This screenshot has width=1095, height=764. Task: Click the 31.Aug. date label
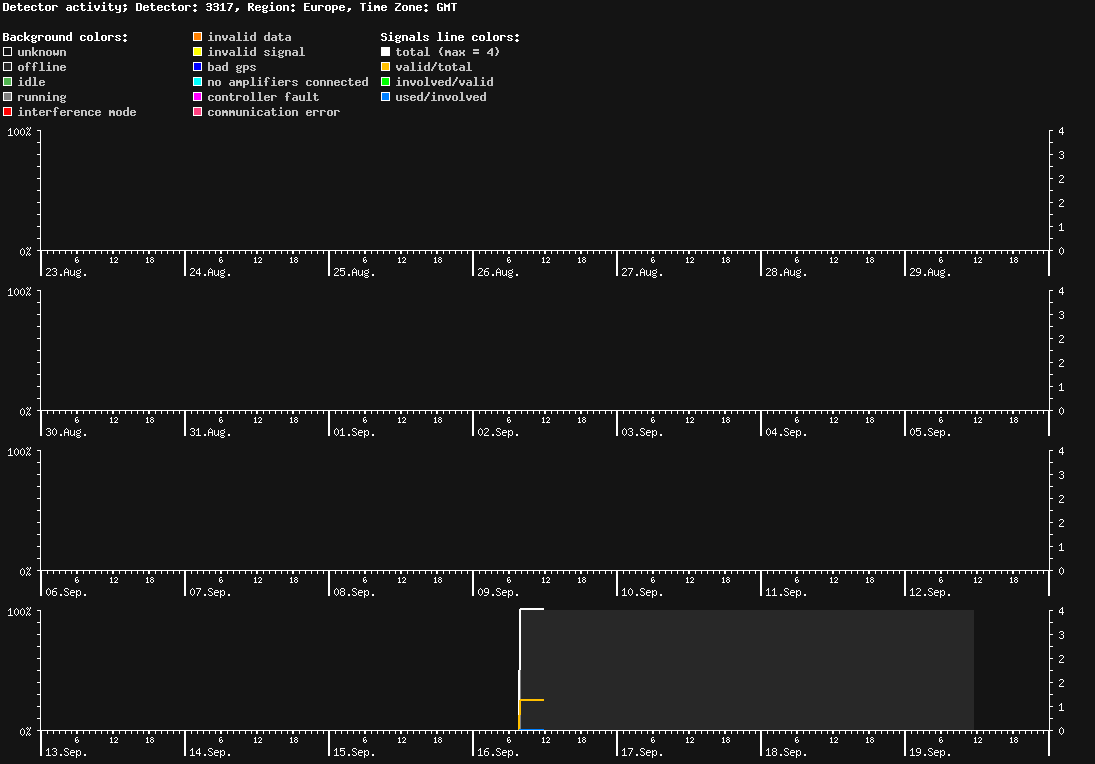coord(210,432)
